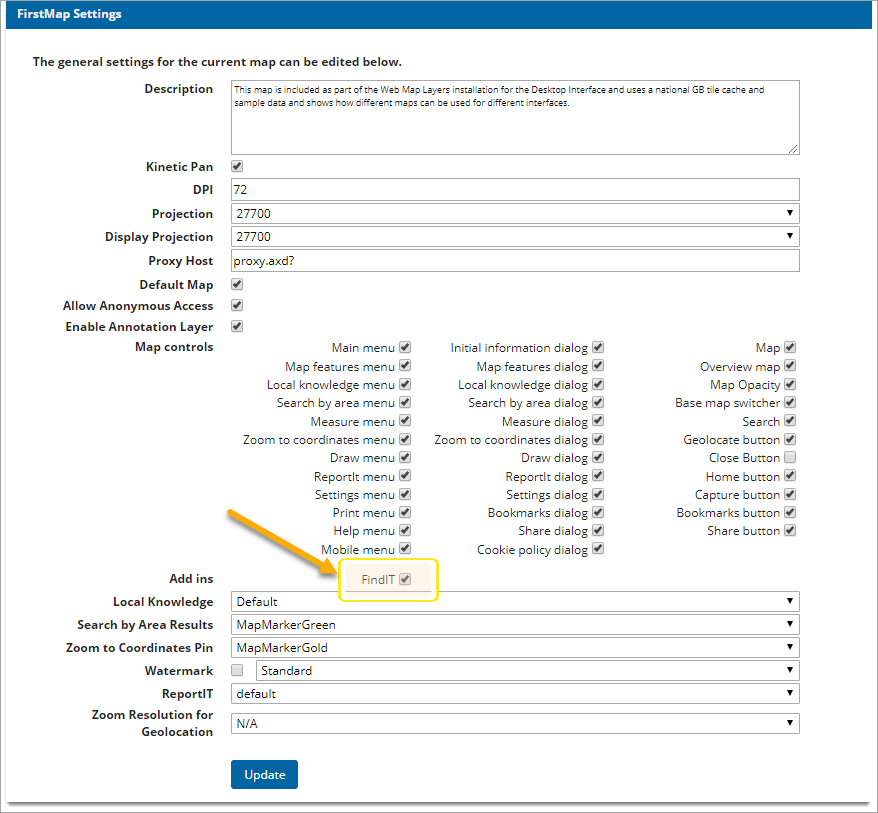Open the ReportIT dropdown
878x813 pixels.
(515, 693)
